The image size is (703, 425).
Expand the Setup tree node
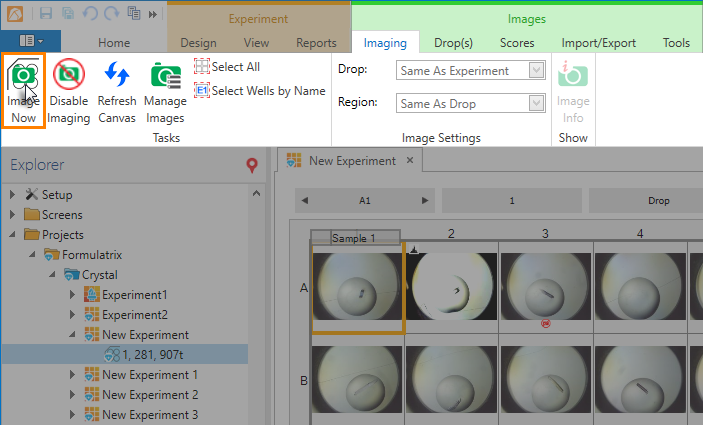click(x=13, y=195)
